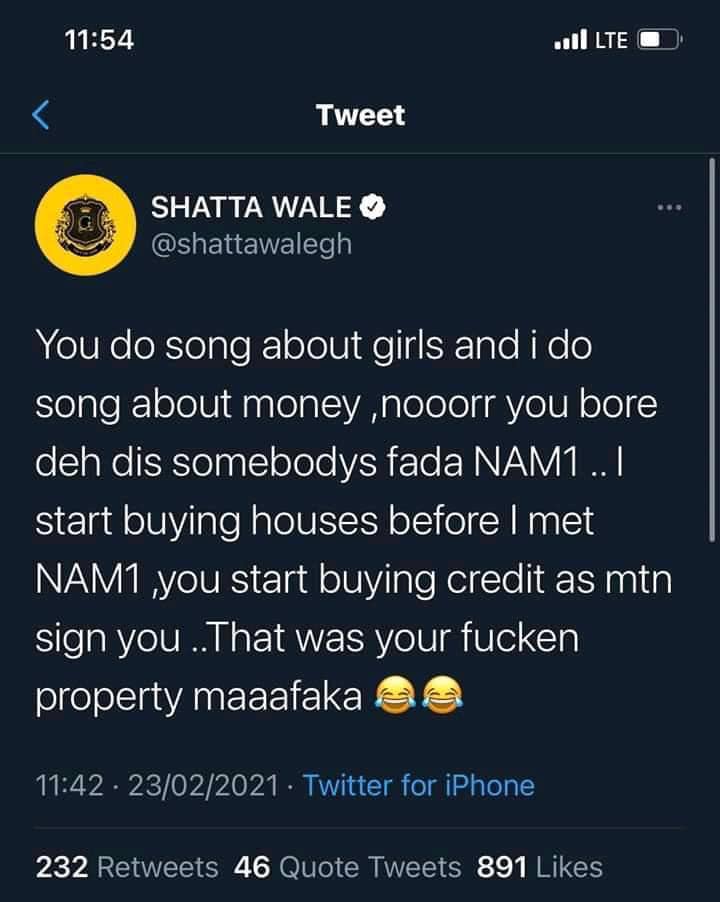View the 46 Quote Tweets list
The image size is (720, 902).
[347, 867]
